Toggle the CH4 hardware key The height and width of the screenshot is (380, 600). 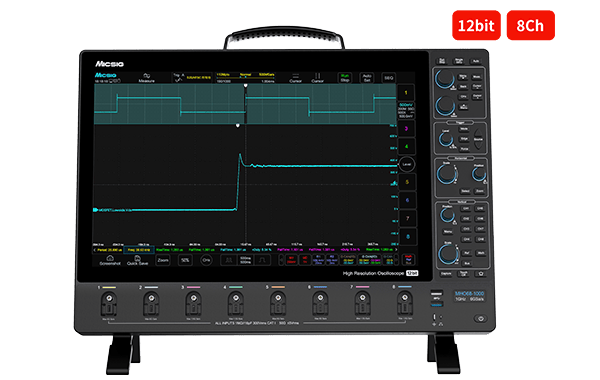(466, 239)
